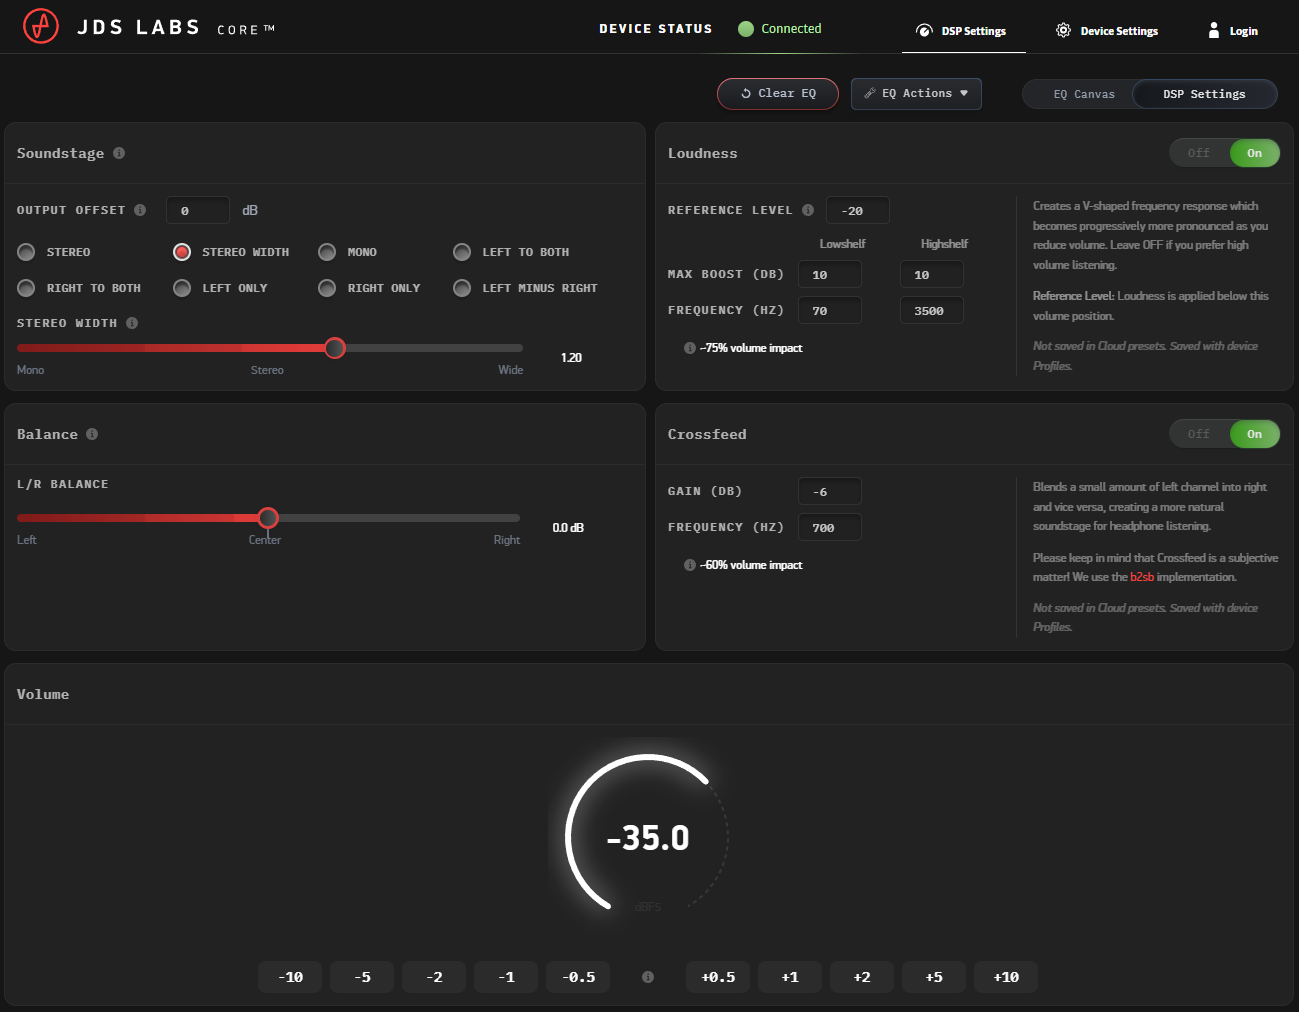Click the Crossfeed Frequency input field

coord(829,528)
